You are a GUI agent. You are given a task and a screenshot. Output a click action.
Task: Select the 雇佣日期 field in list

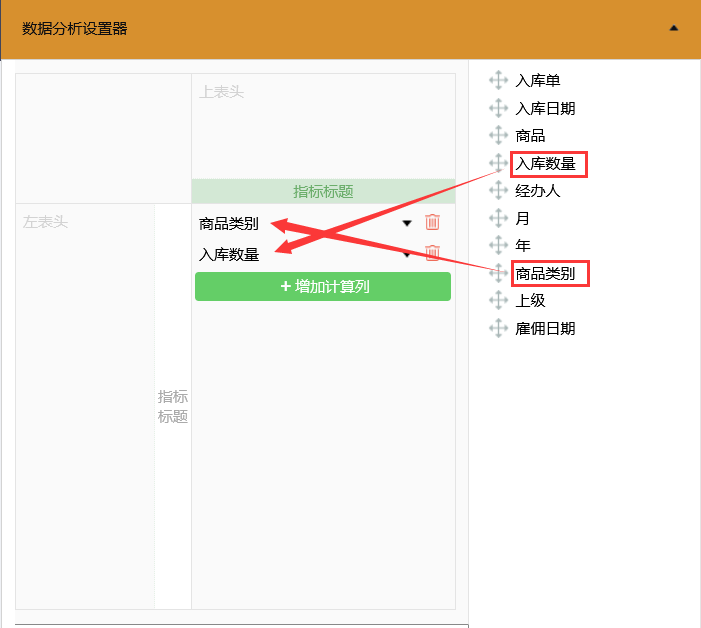click(545, 329)
